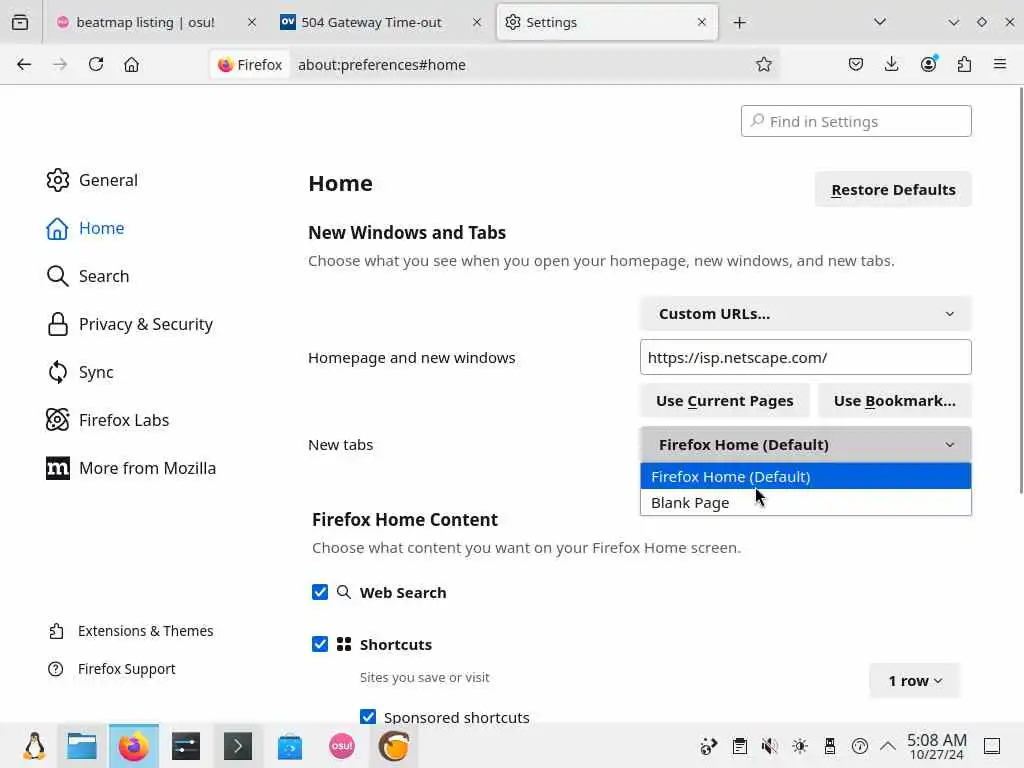
Task: Open the file manager taskbar icon
Action: click(x=82, y=746)
